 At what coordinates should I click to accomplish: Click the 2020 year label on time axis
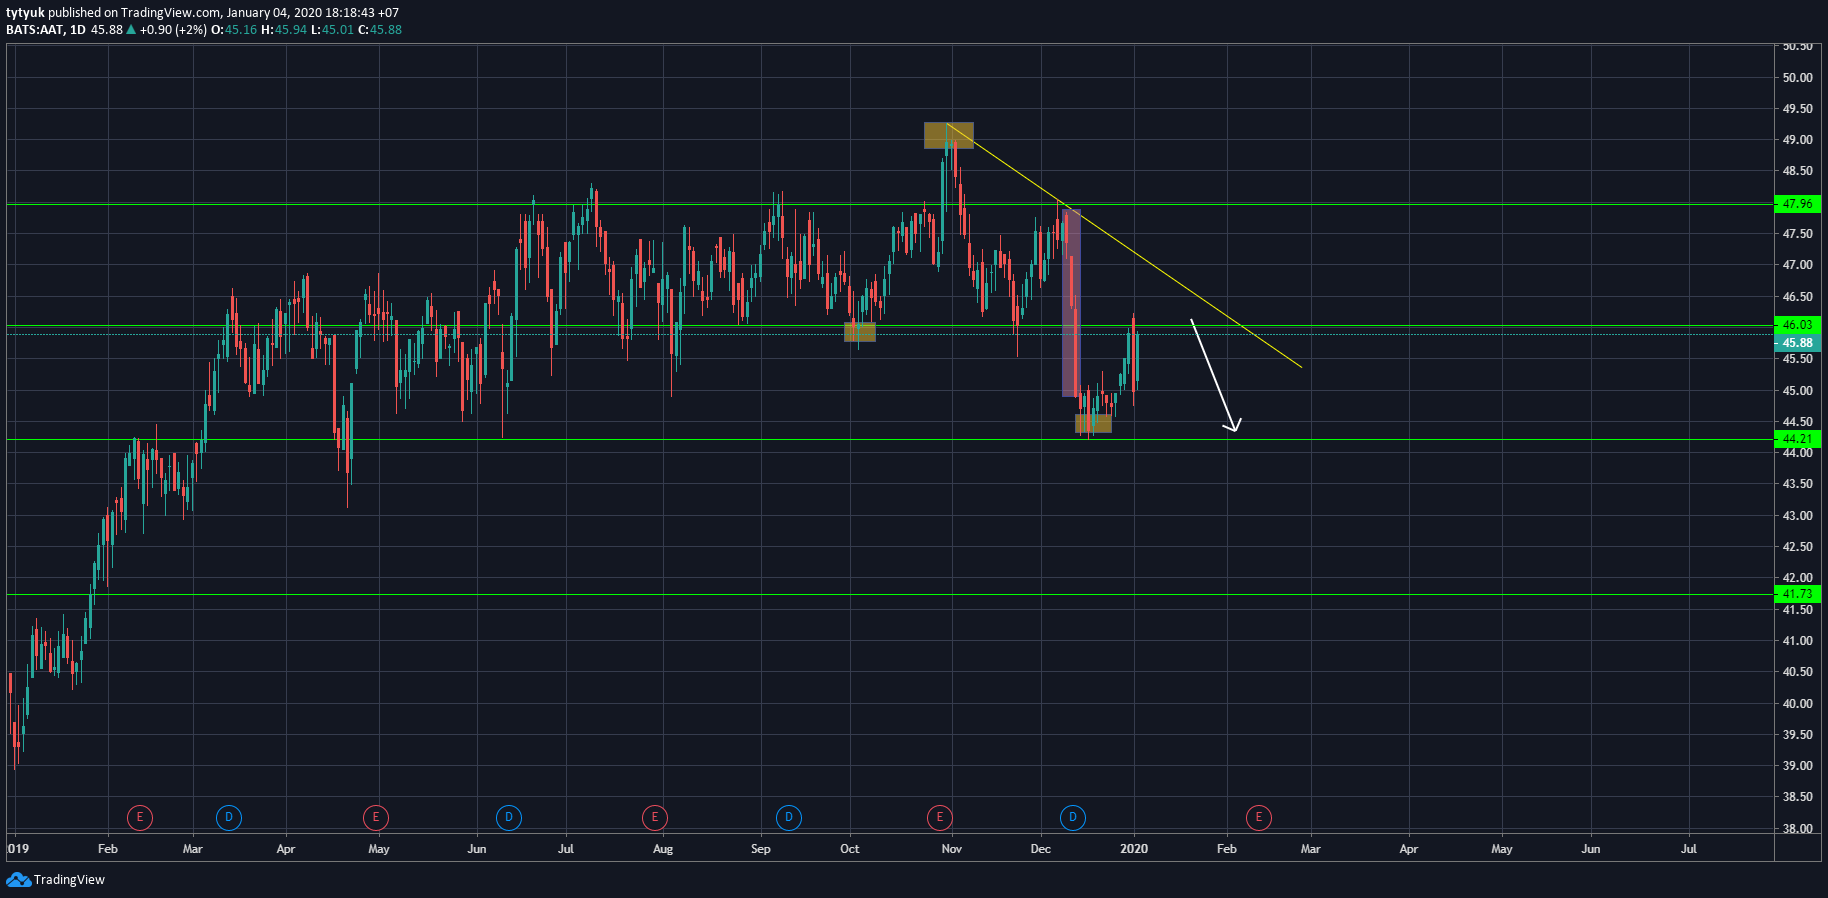1134,849
